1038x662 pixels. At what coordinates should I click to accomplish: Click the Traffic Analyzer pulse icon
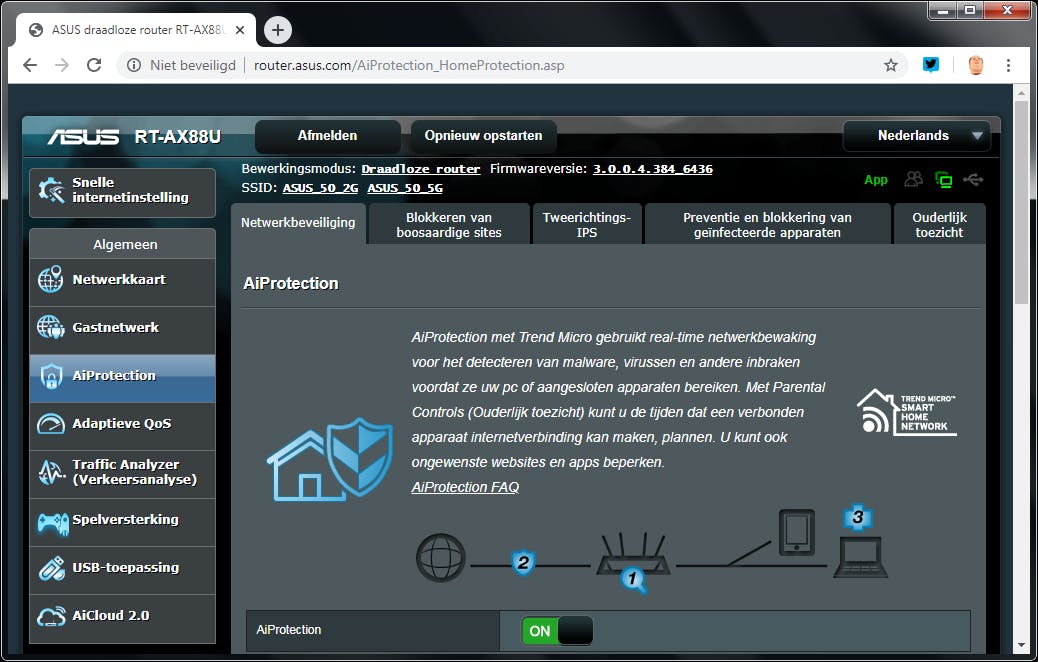(x=51, y=472)
